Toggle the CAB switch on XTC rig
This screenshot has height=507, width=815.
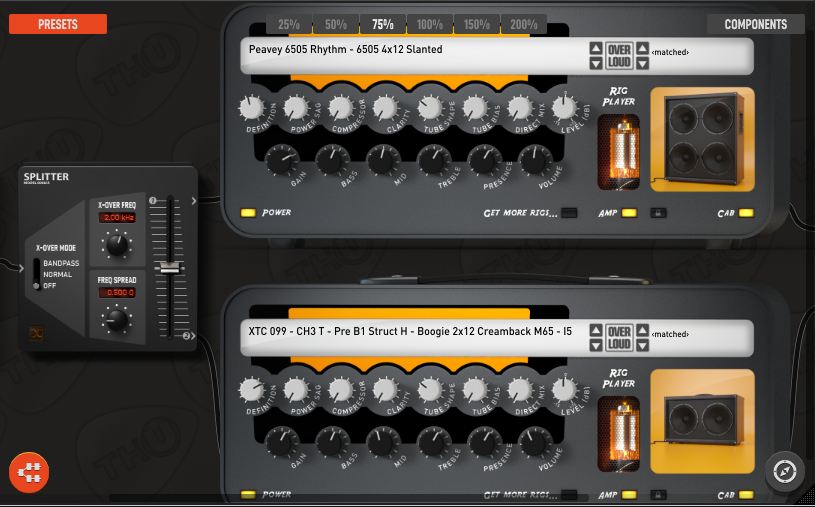pyautogui.click(x=746, y=495)
